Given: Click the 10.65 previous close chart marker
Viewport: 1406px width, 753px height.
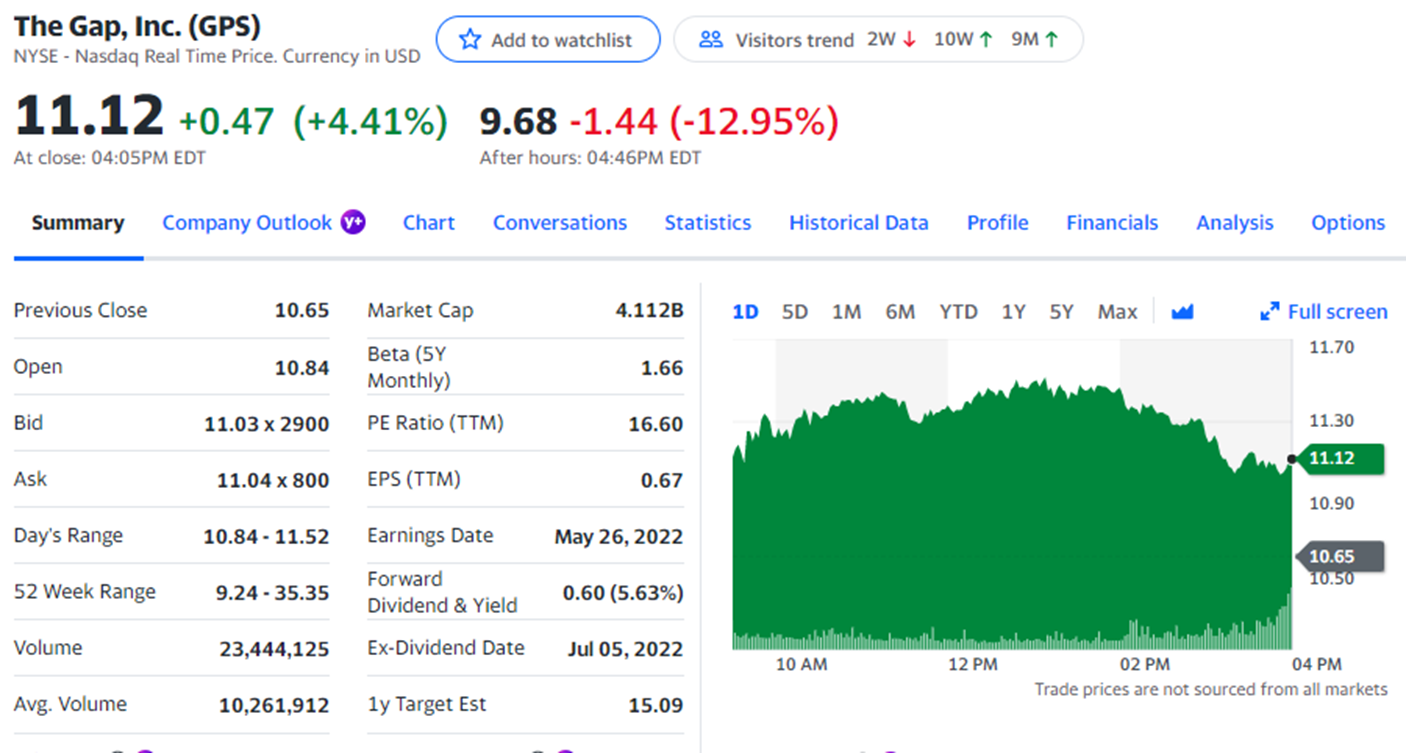Looking at the screenshot, I should (1341, 557).
